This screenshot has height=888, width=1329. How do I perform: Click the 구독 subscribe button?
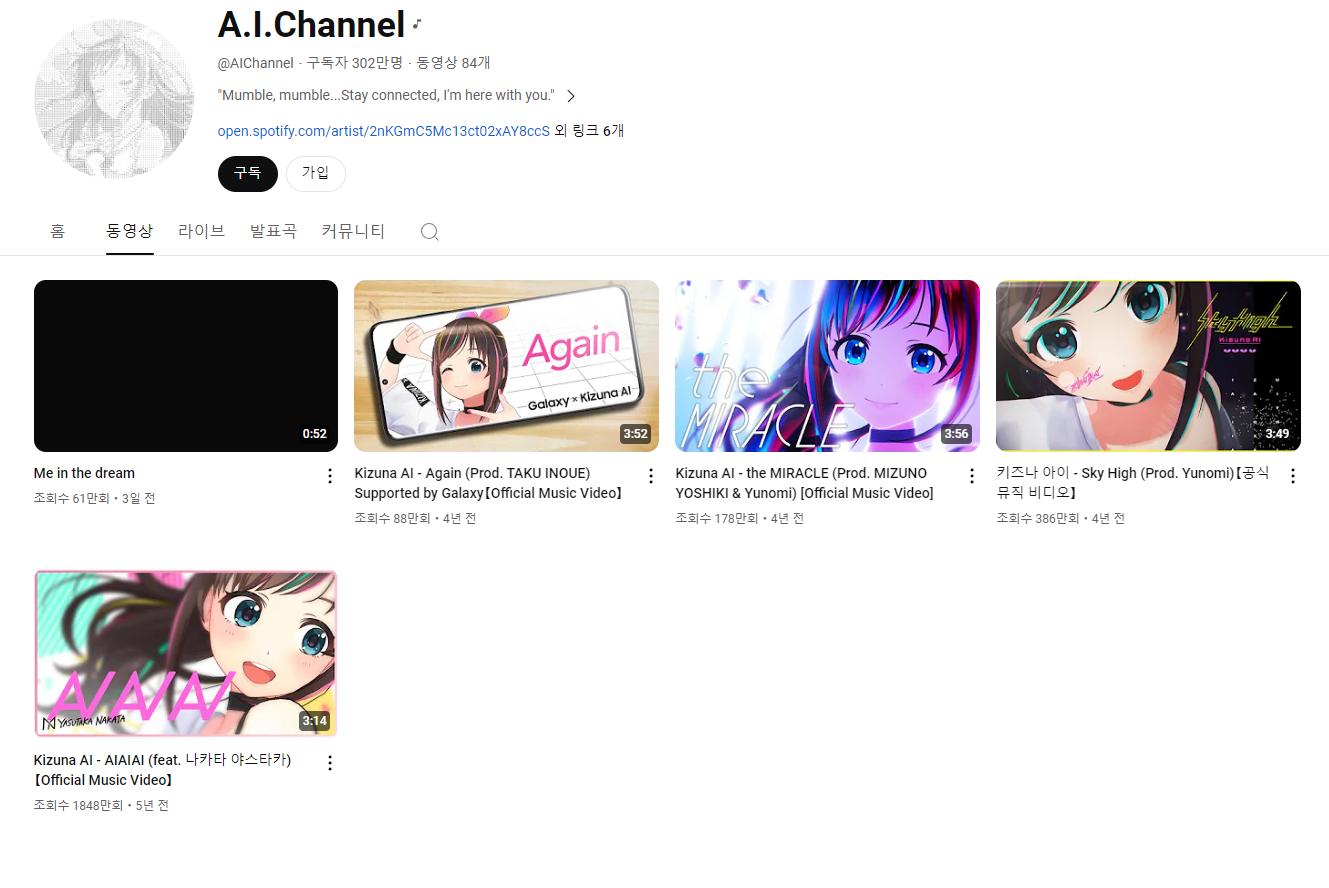[247, 173]
